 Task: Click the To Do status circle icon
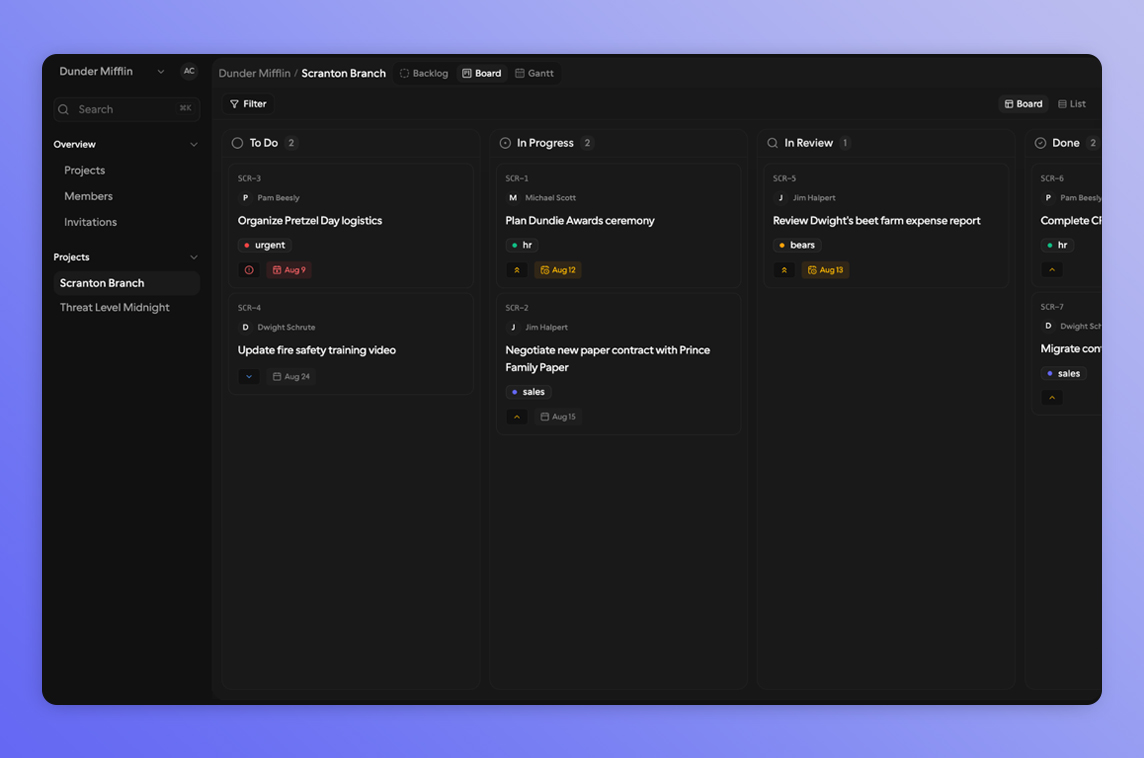[237, 143]
